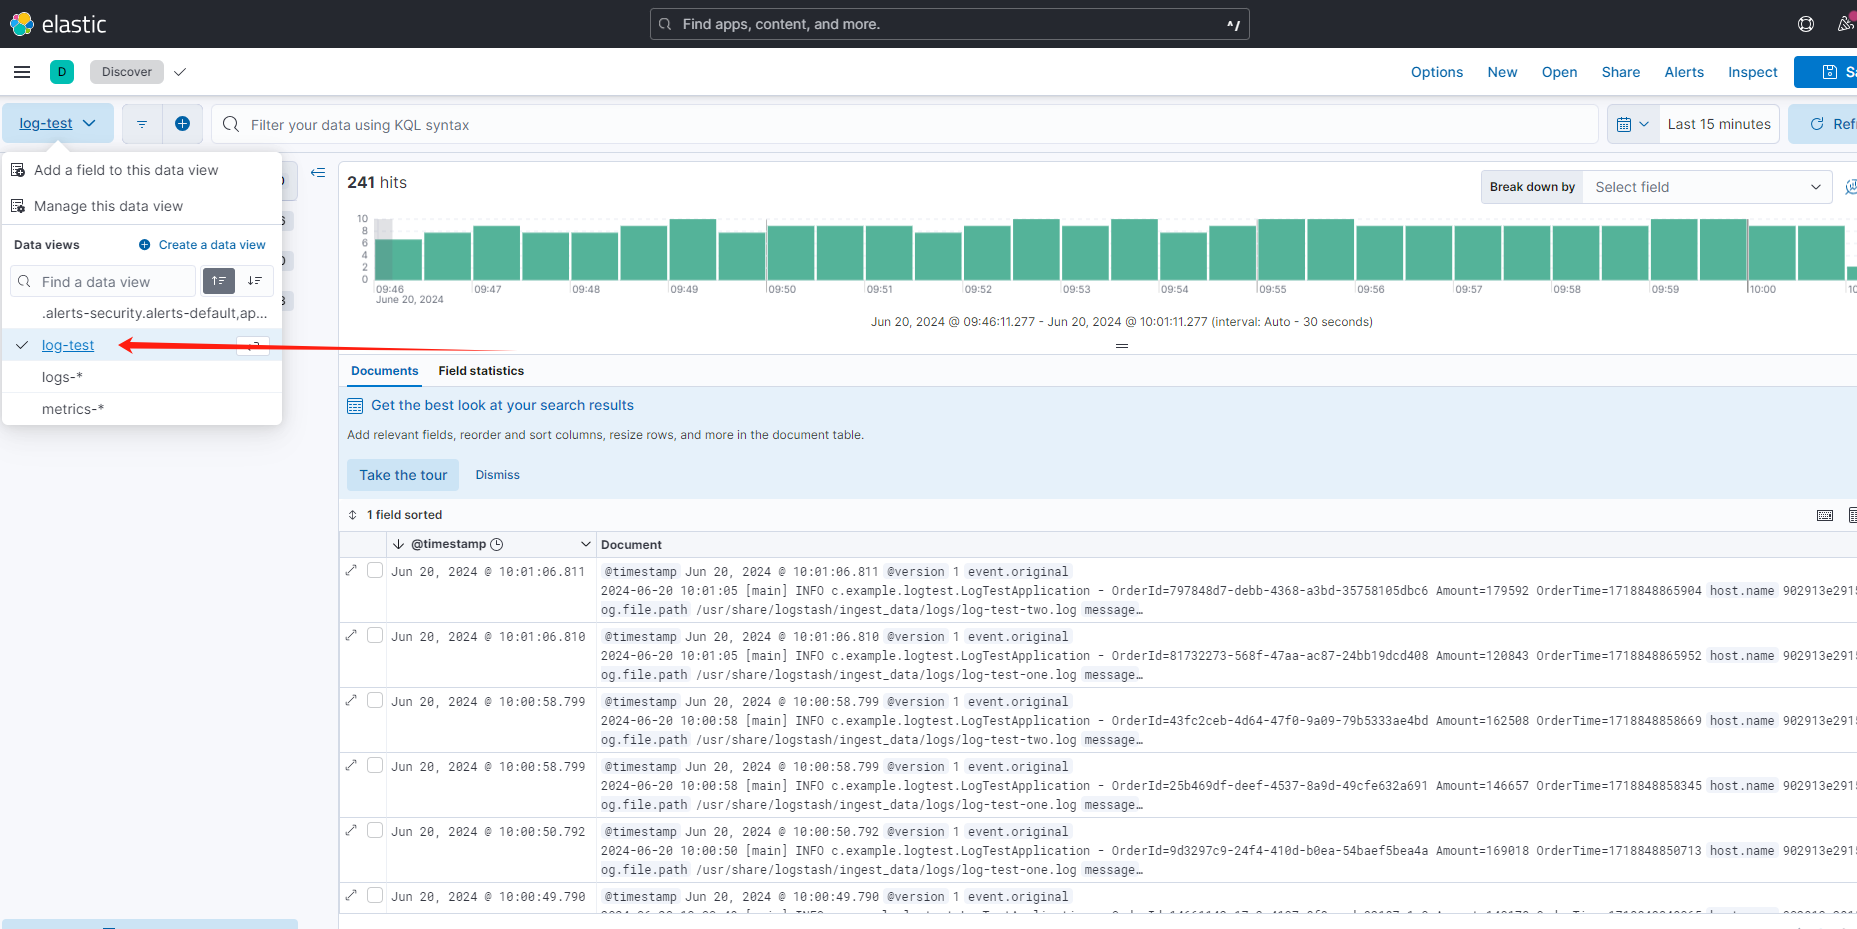The height and width of the screenshot is (929, 1857).
Task: Click the Save button disk icon
Action: [x=1830, y=72]
